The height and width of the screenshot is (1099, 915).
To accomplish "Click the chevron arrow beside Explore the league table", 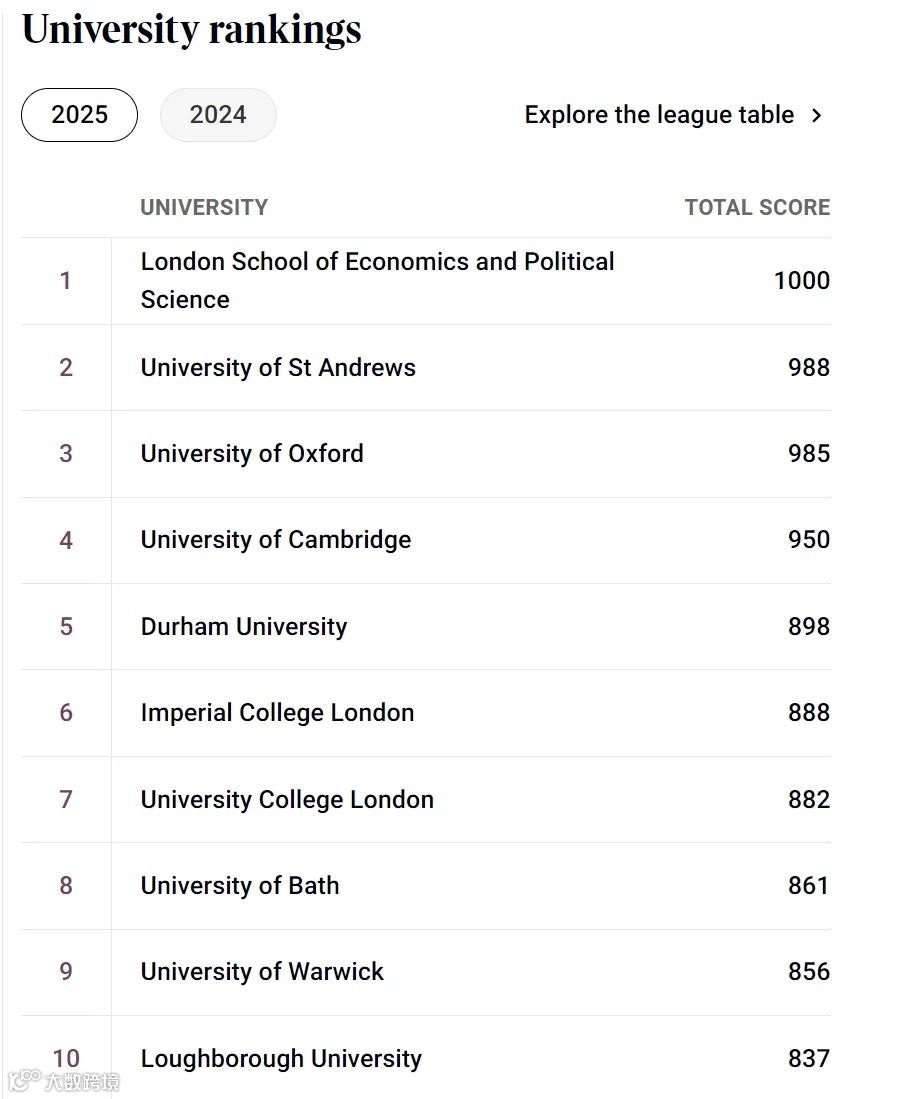I will pyautogui.click(x=817, y=115).
